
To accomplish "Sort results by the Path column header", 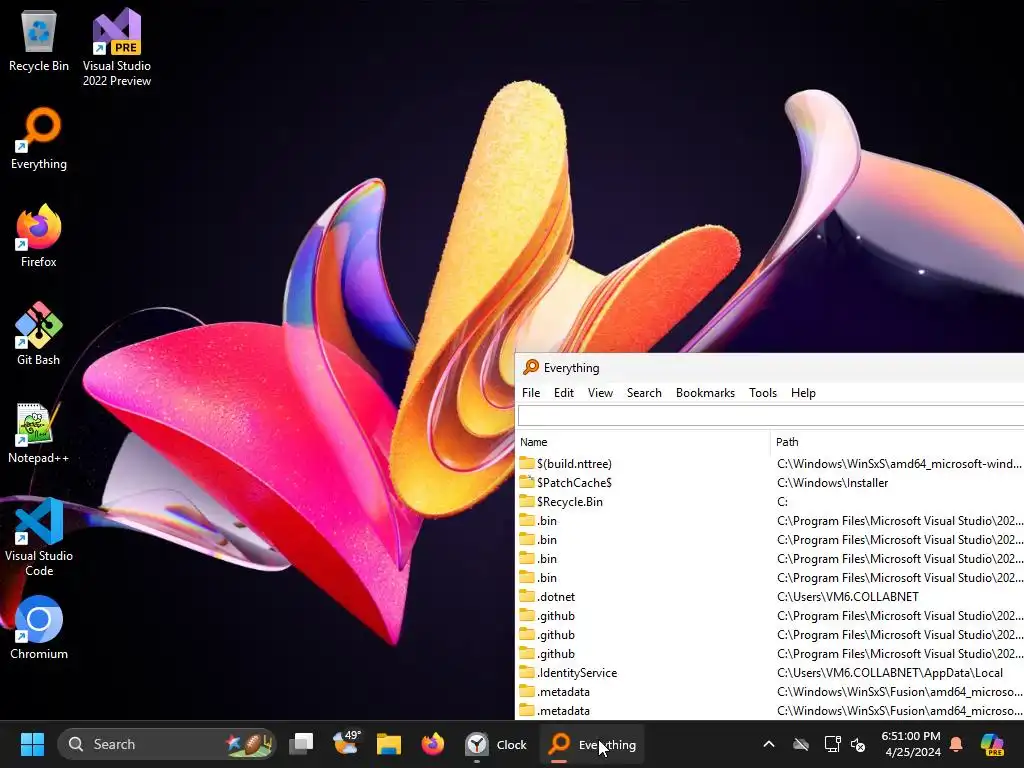I will point(897,442).
